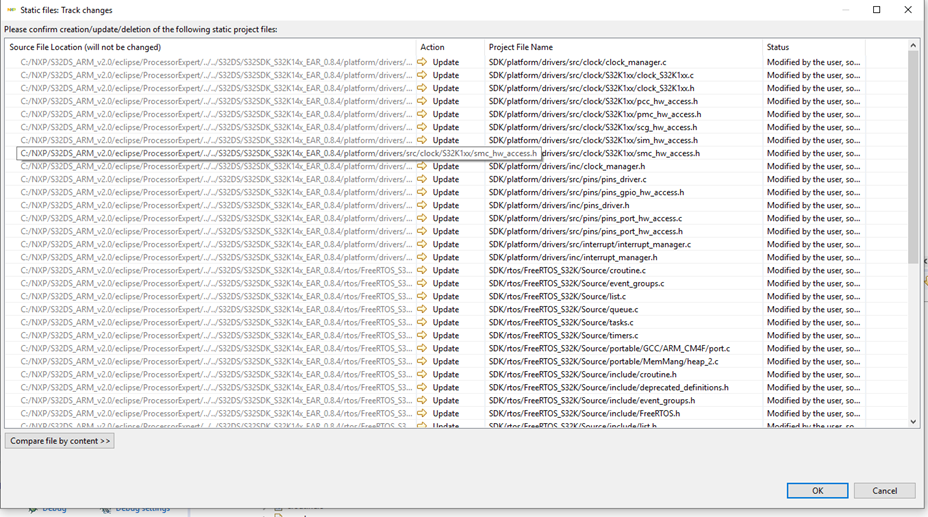Click update arrow icon for clock_manager.h row

click(422, 166)
